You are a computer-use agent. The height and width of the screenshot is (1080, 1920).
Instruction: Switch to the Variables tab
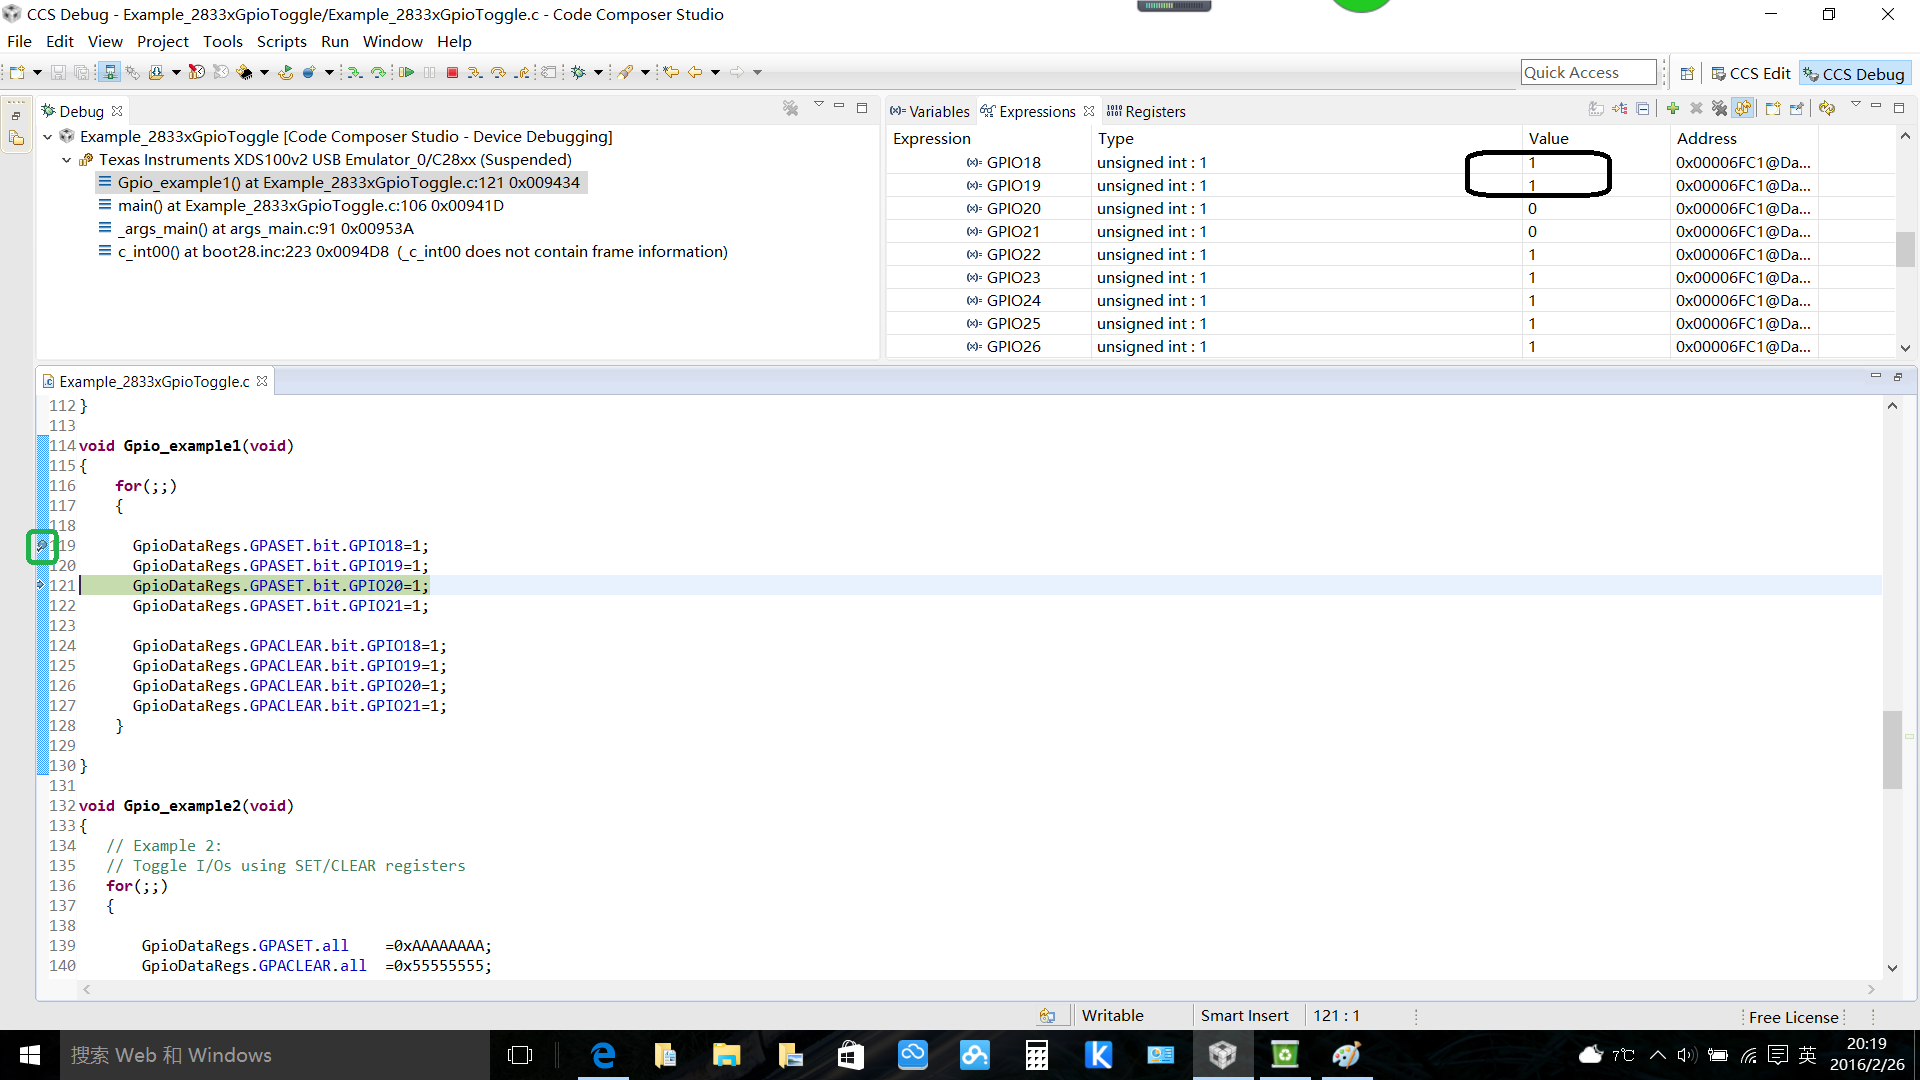(x=930, y=111)
